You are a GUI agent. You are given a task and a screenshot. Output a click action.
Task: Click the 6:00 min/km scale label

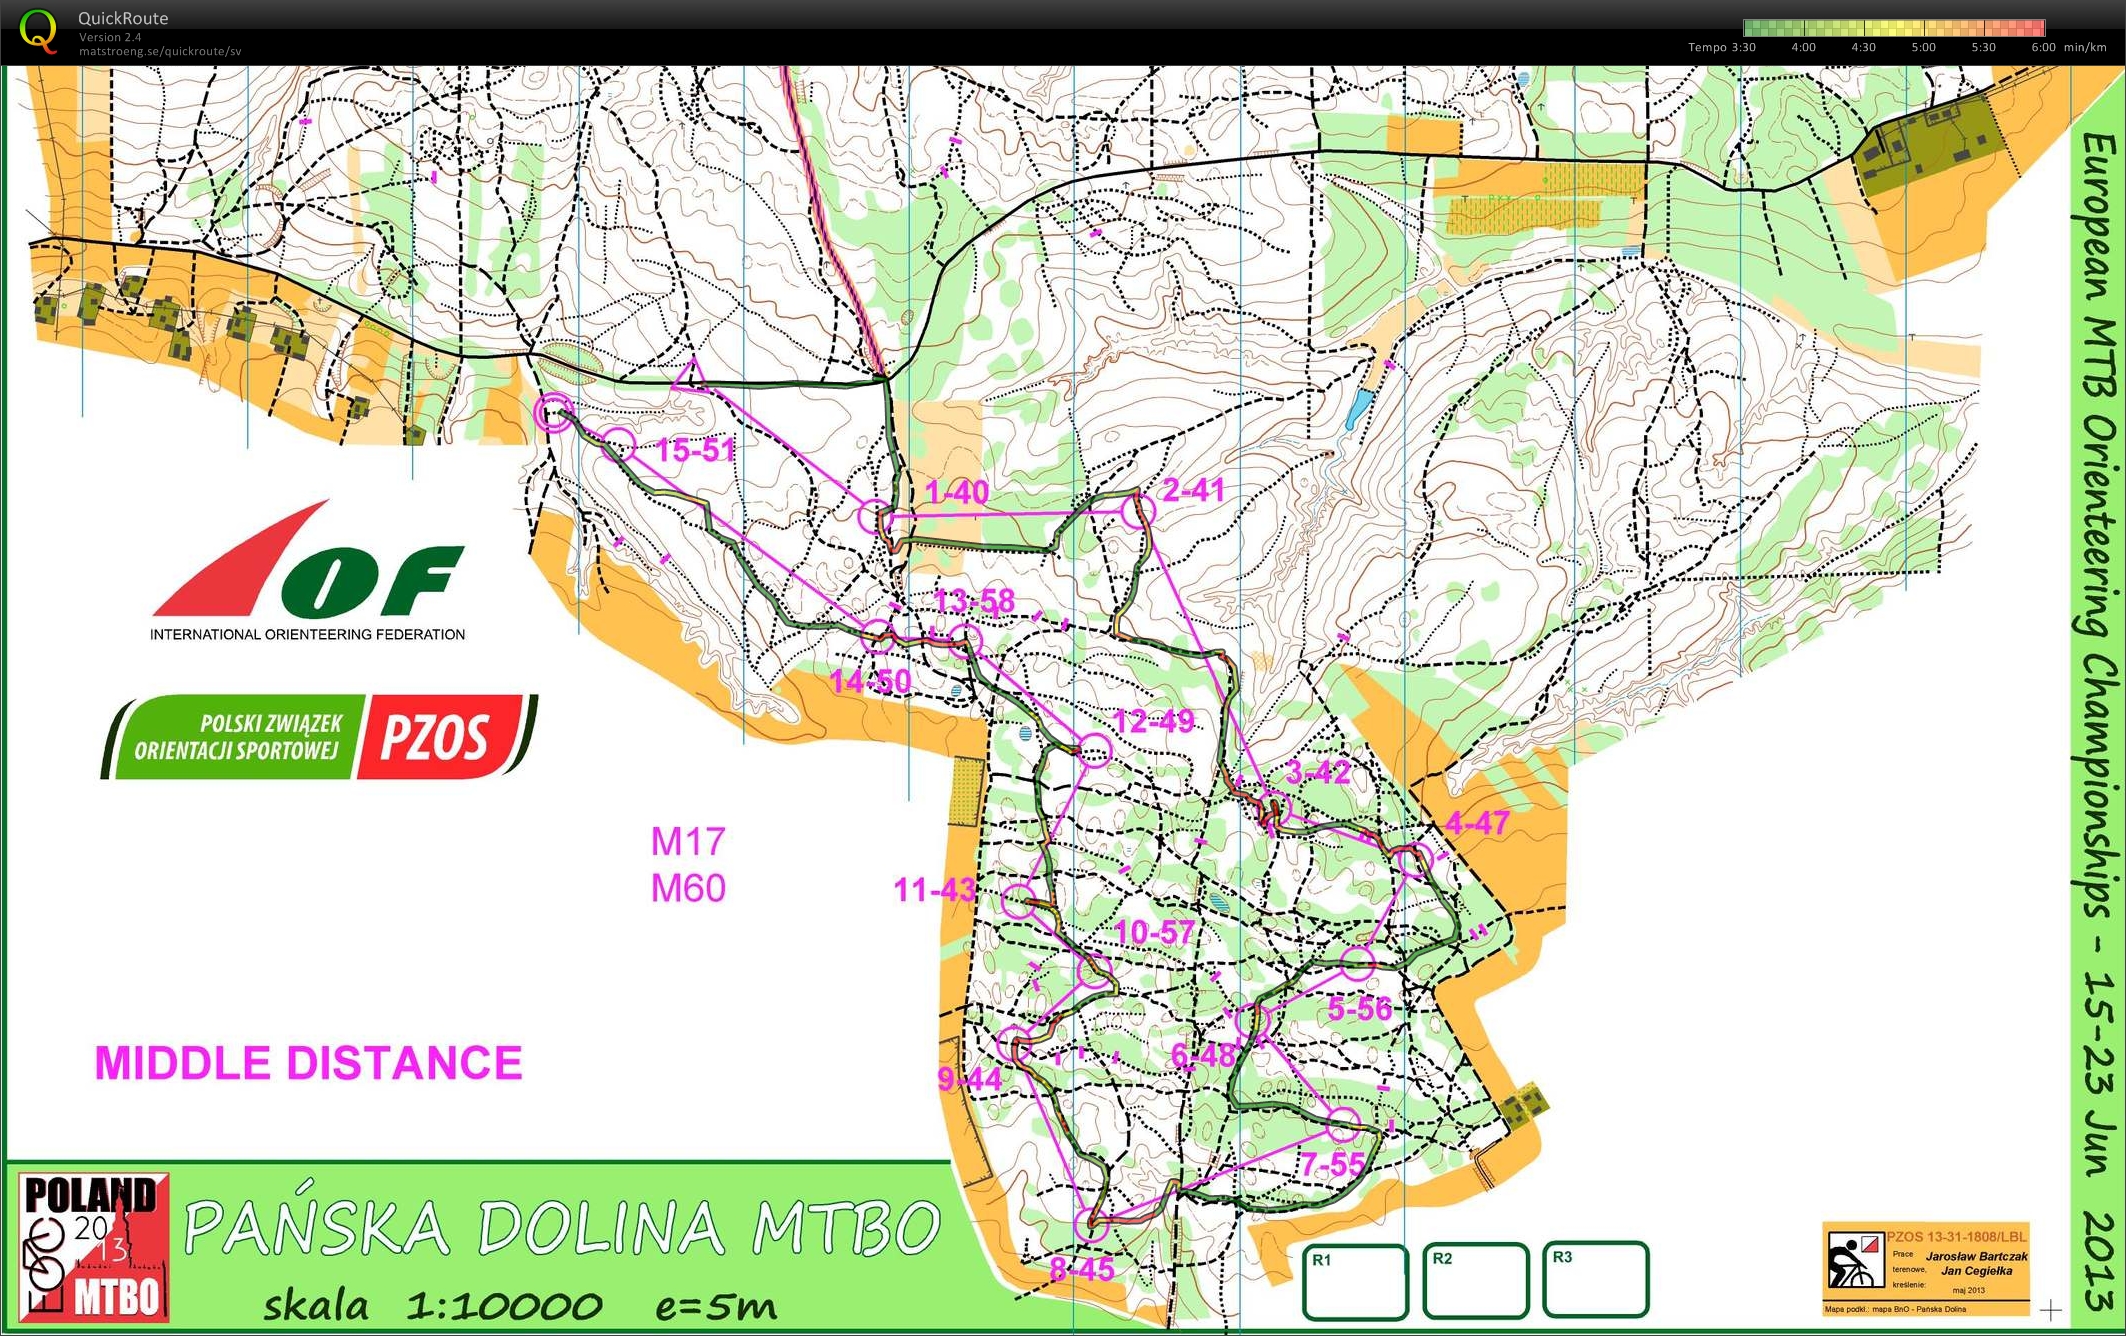coord(2068,47)
